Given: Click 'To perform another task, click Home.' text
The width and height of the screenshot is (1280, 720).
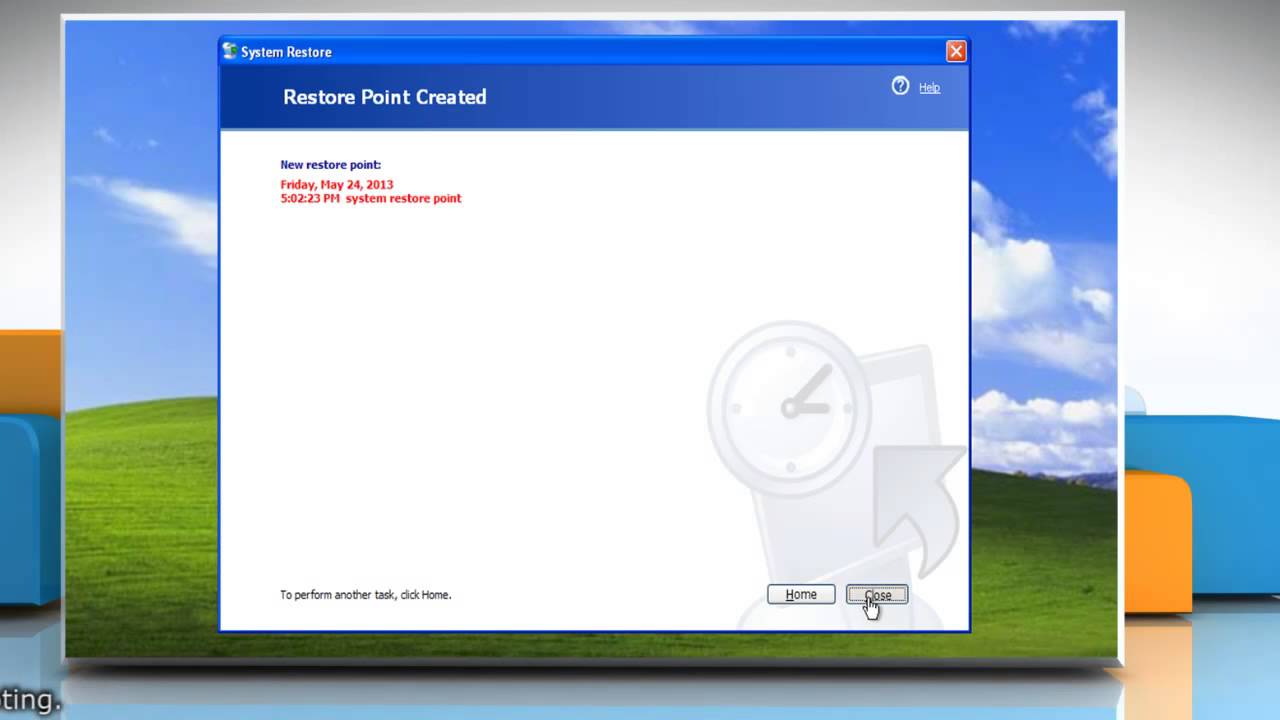Looking at the screenshot, I should [365, 595].
